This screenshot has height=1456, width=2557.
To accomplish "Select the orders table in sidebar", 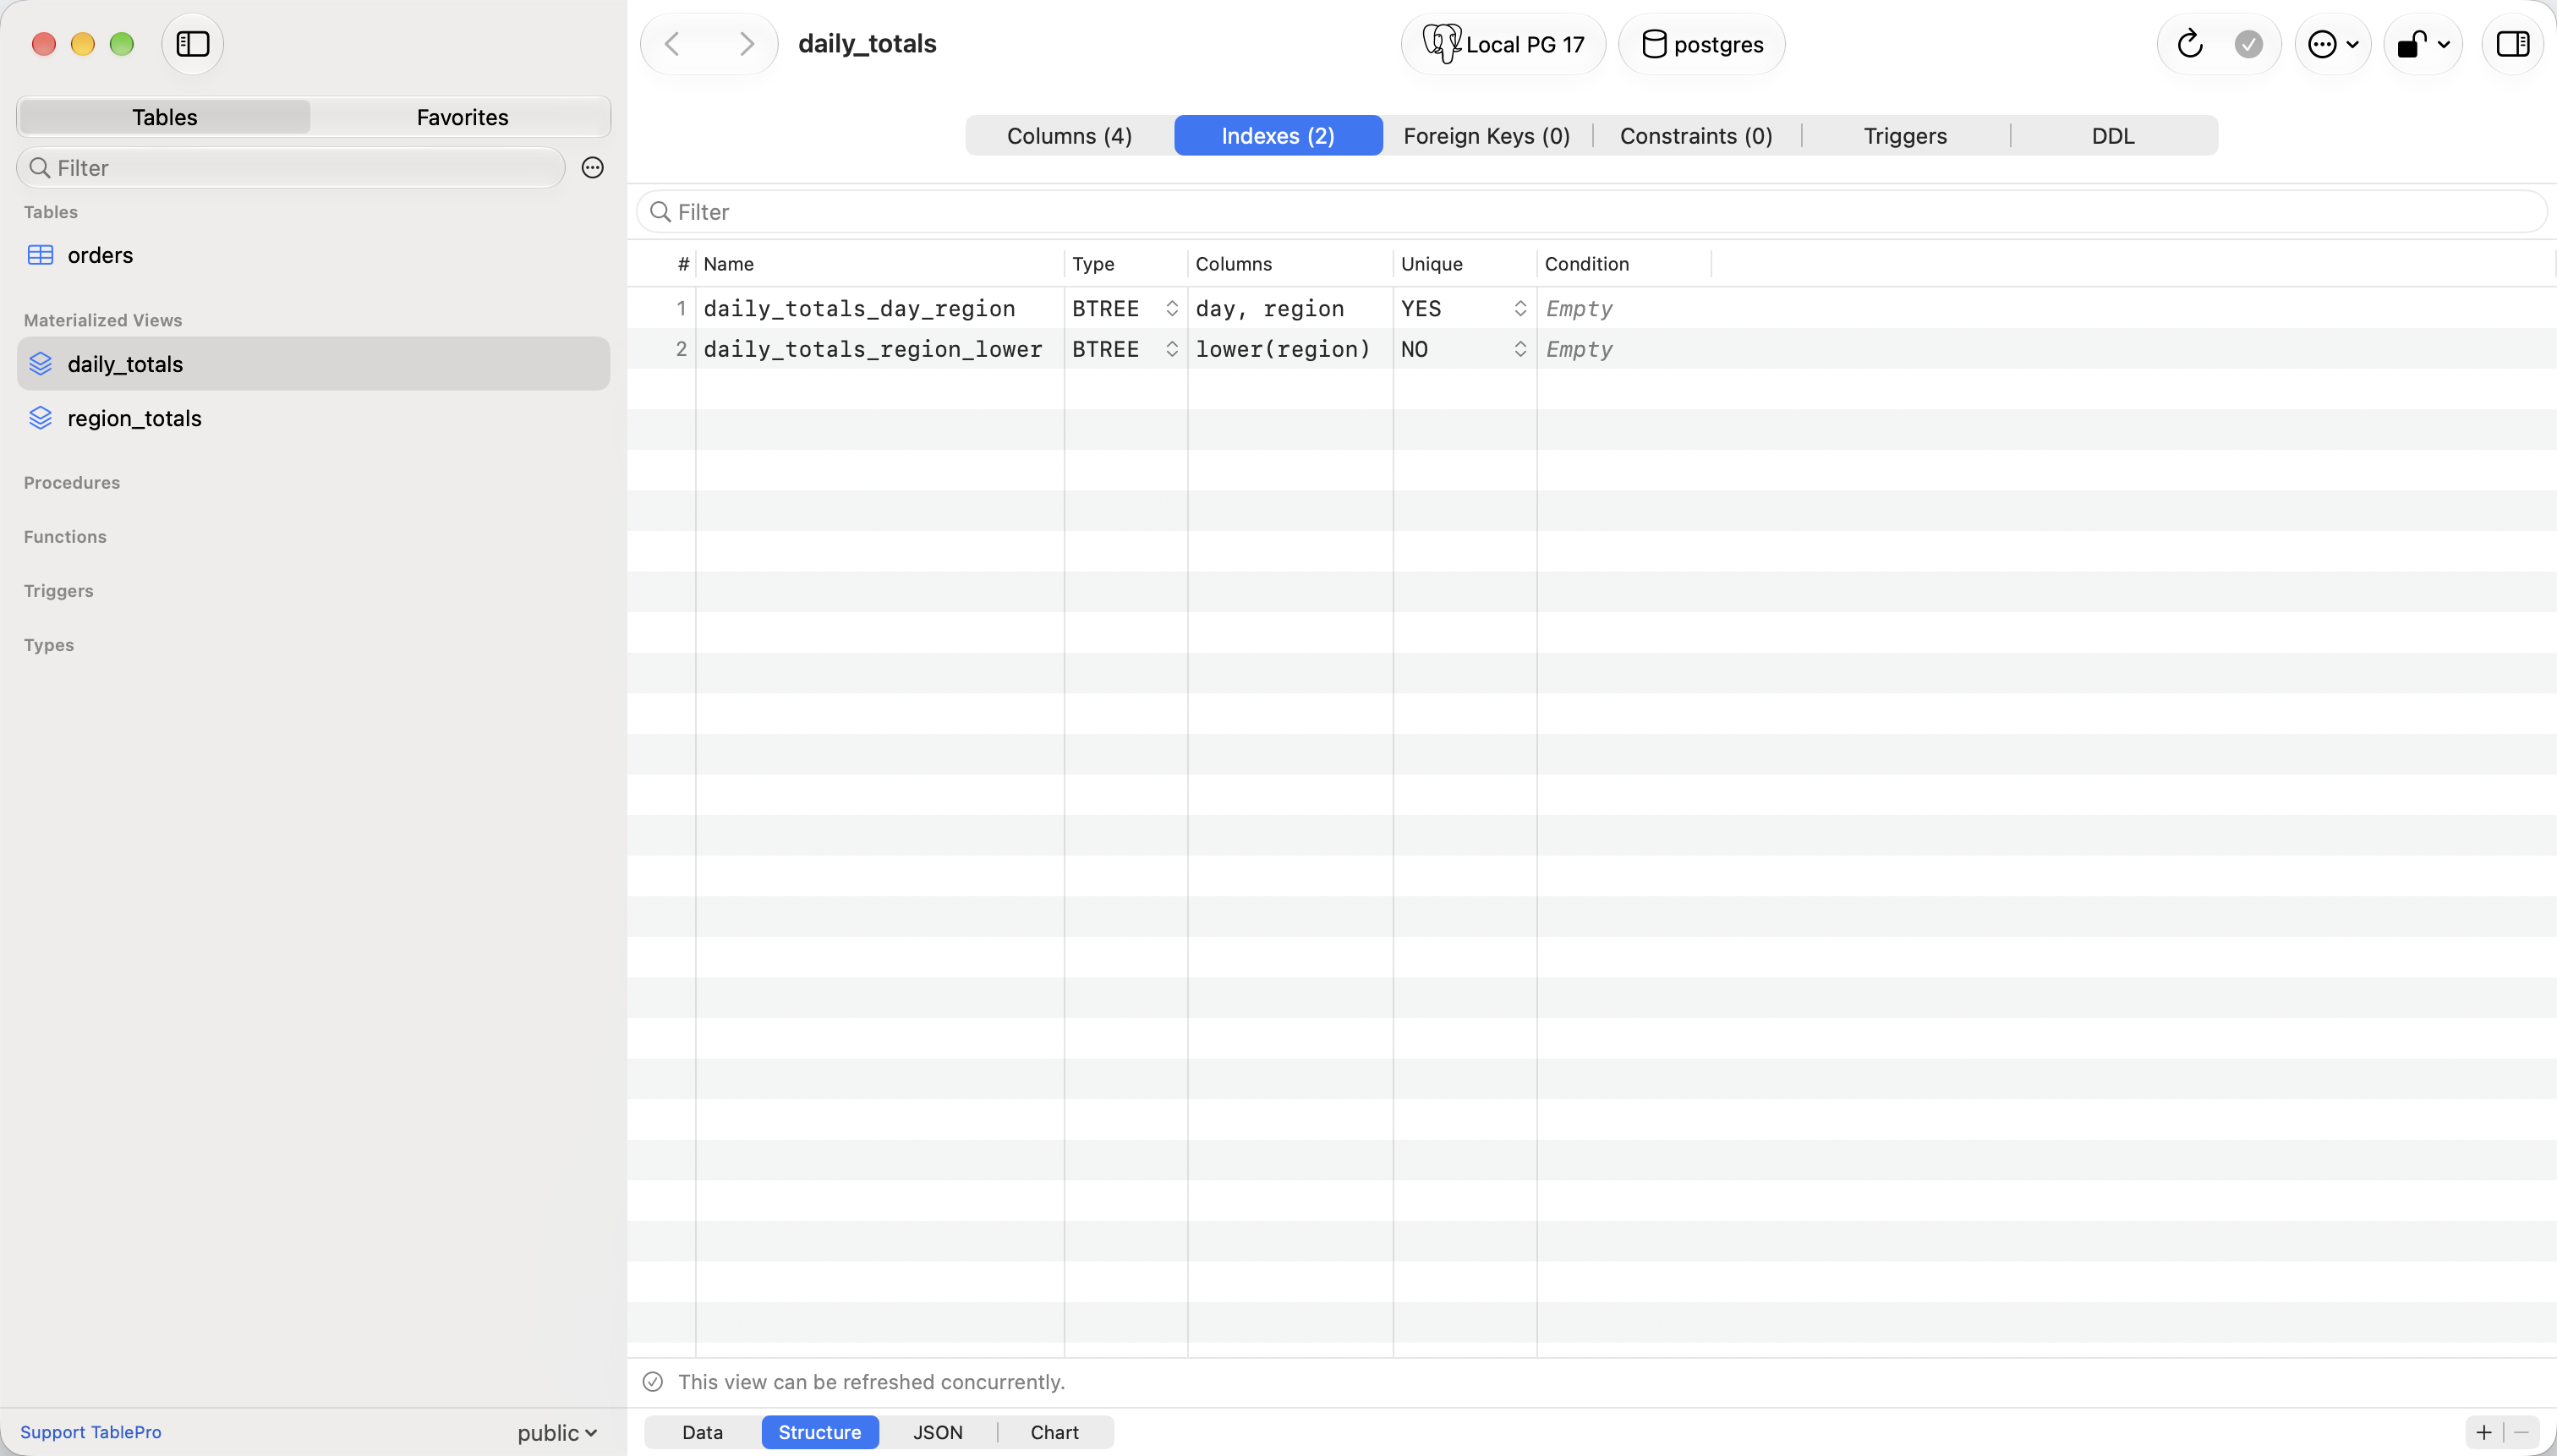I will point(313,255).
